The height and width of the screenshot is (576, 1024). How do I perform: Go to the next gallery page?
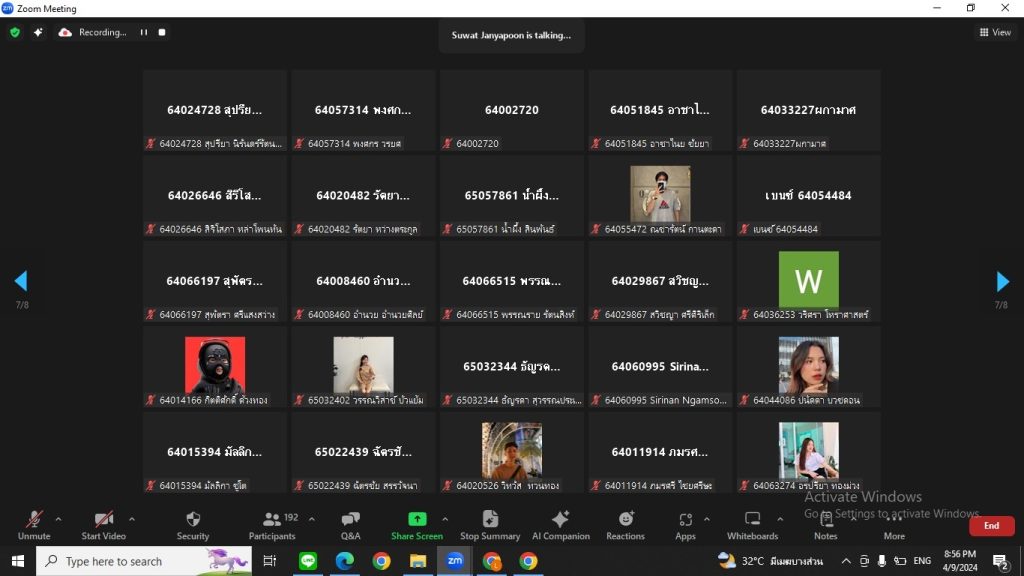point(1002,281)
